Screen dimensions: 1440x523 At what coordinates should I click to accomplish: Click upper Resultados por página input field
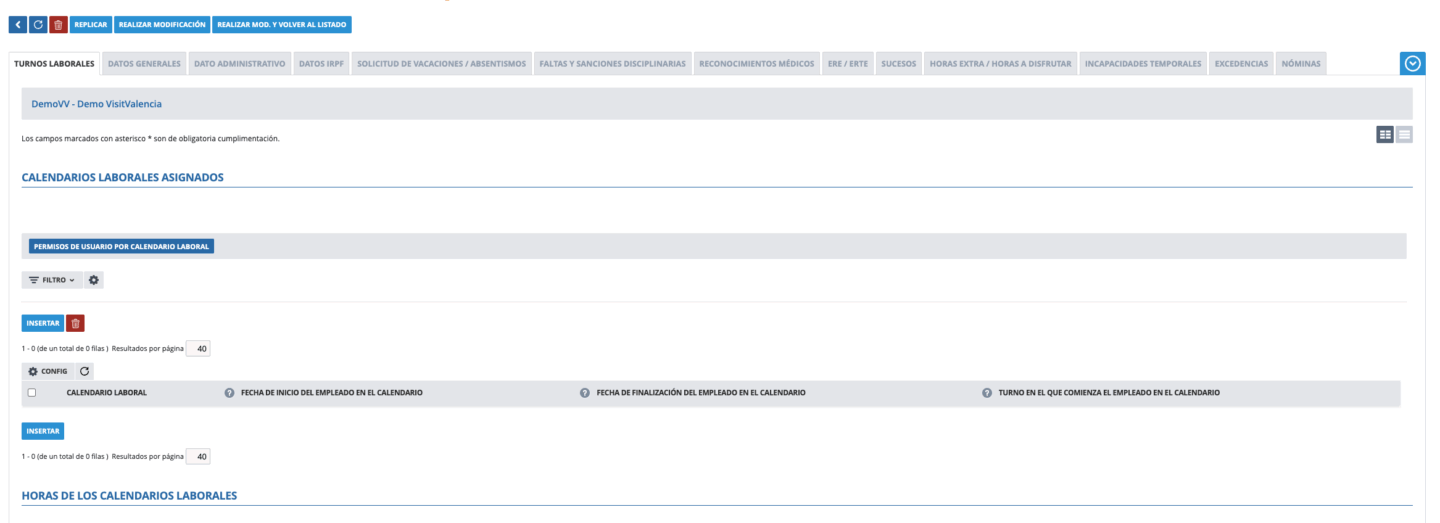(x=198, y=348)
